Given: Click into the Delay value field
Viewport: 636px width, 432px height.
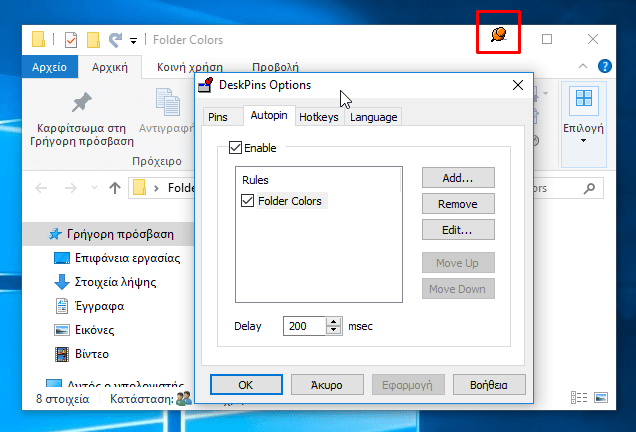Looking at the screenshot, I should click(304, 326).
